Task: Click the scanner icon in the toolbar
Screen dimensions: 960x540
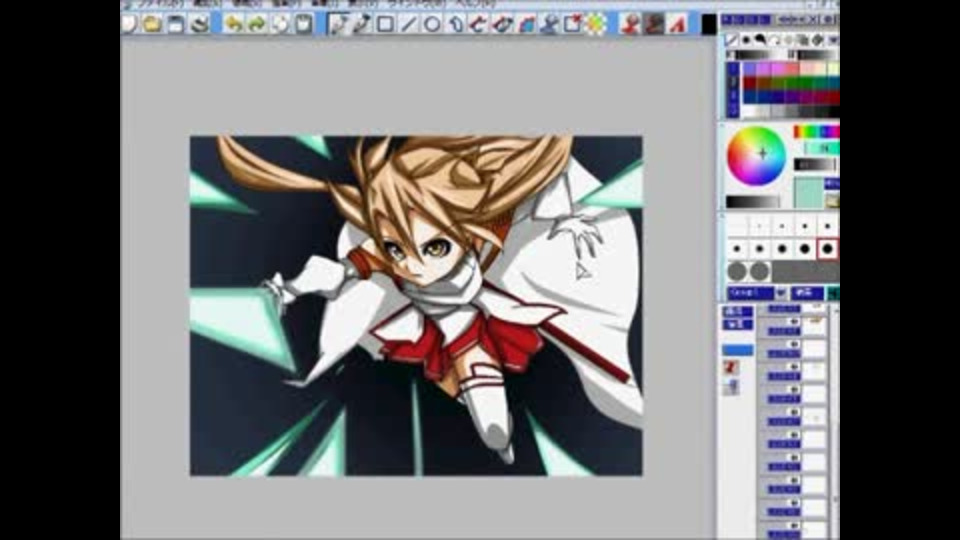Action: tap(199, 24)
